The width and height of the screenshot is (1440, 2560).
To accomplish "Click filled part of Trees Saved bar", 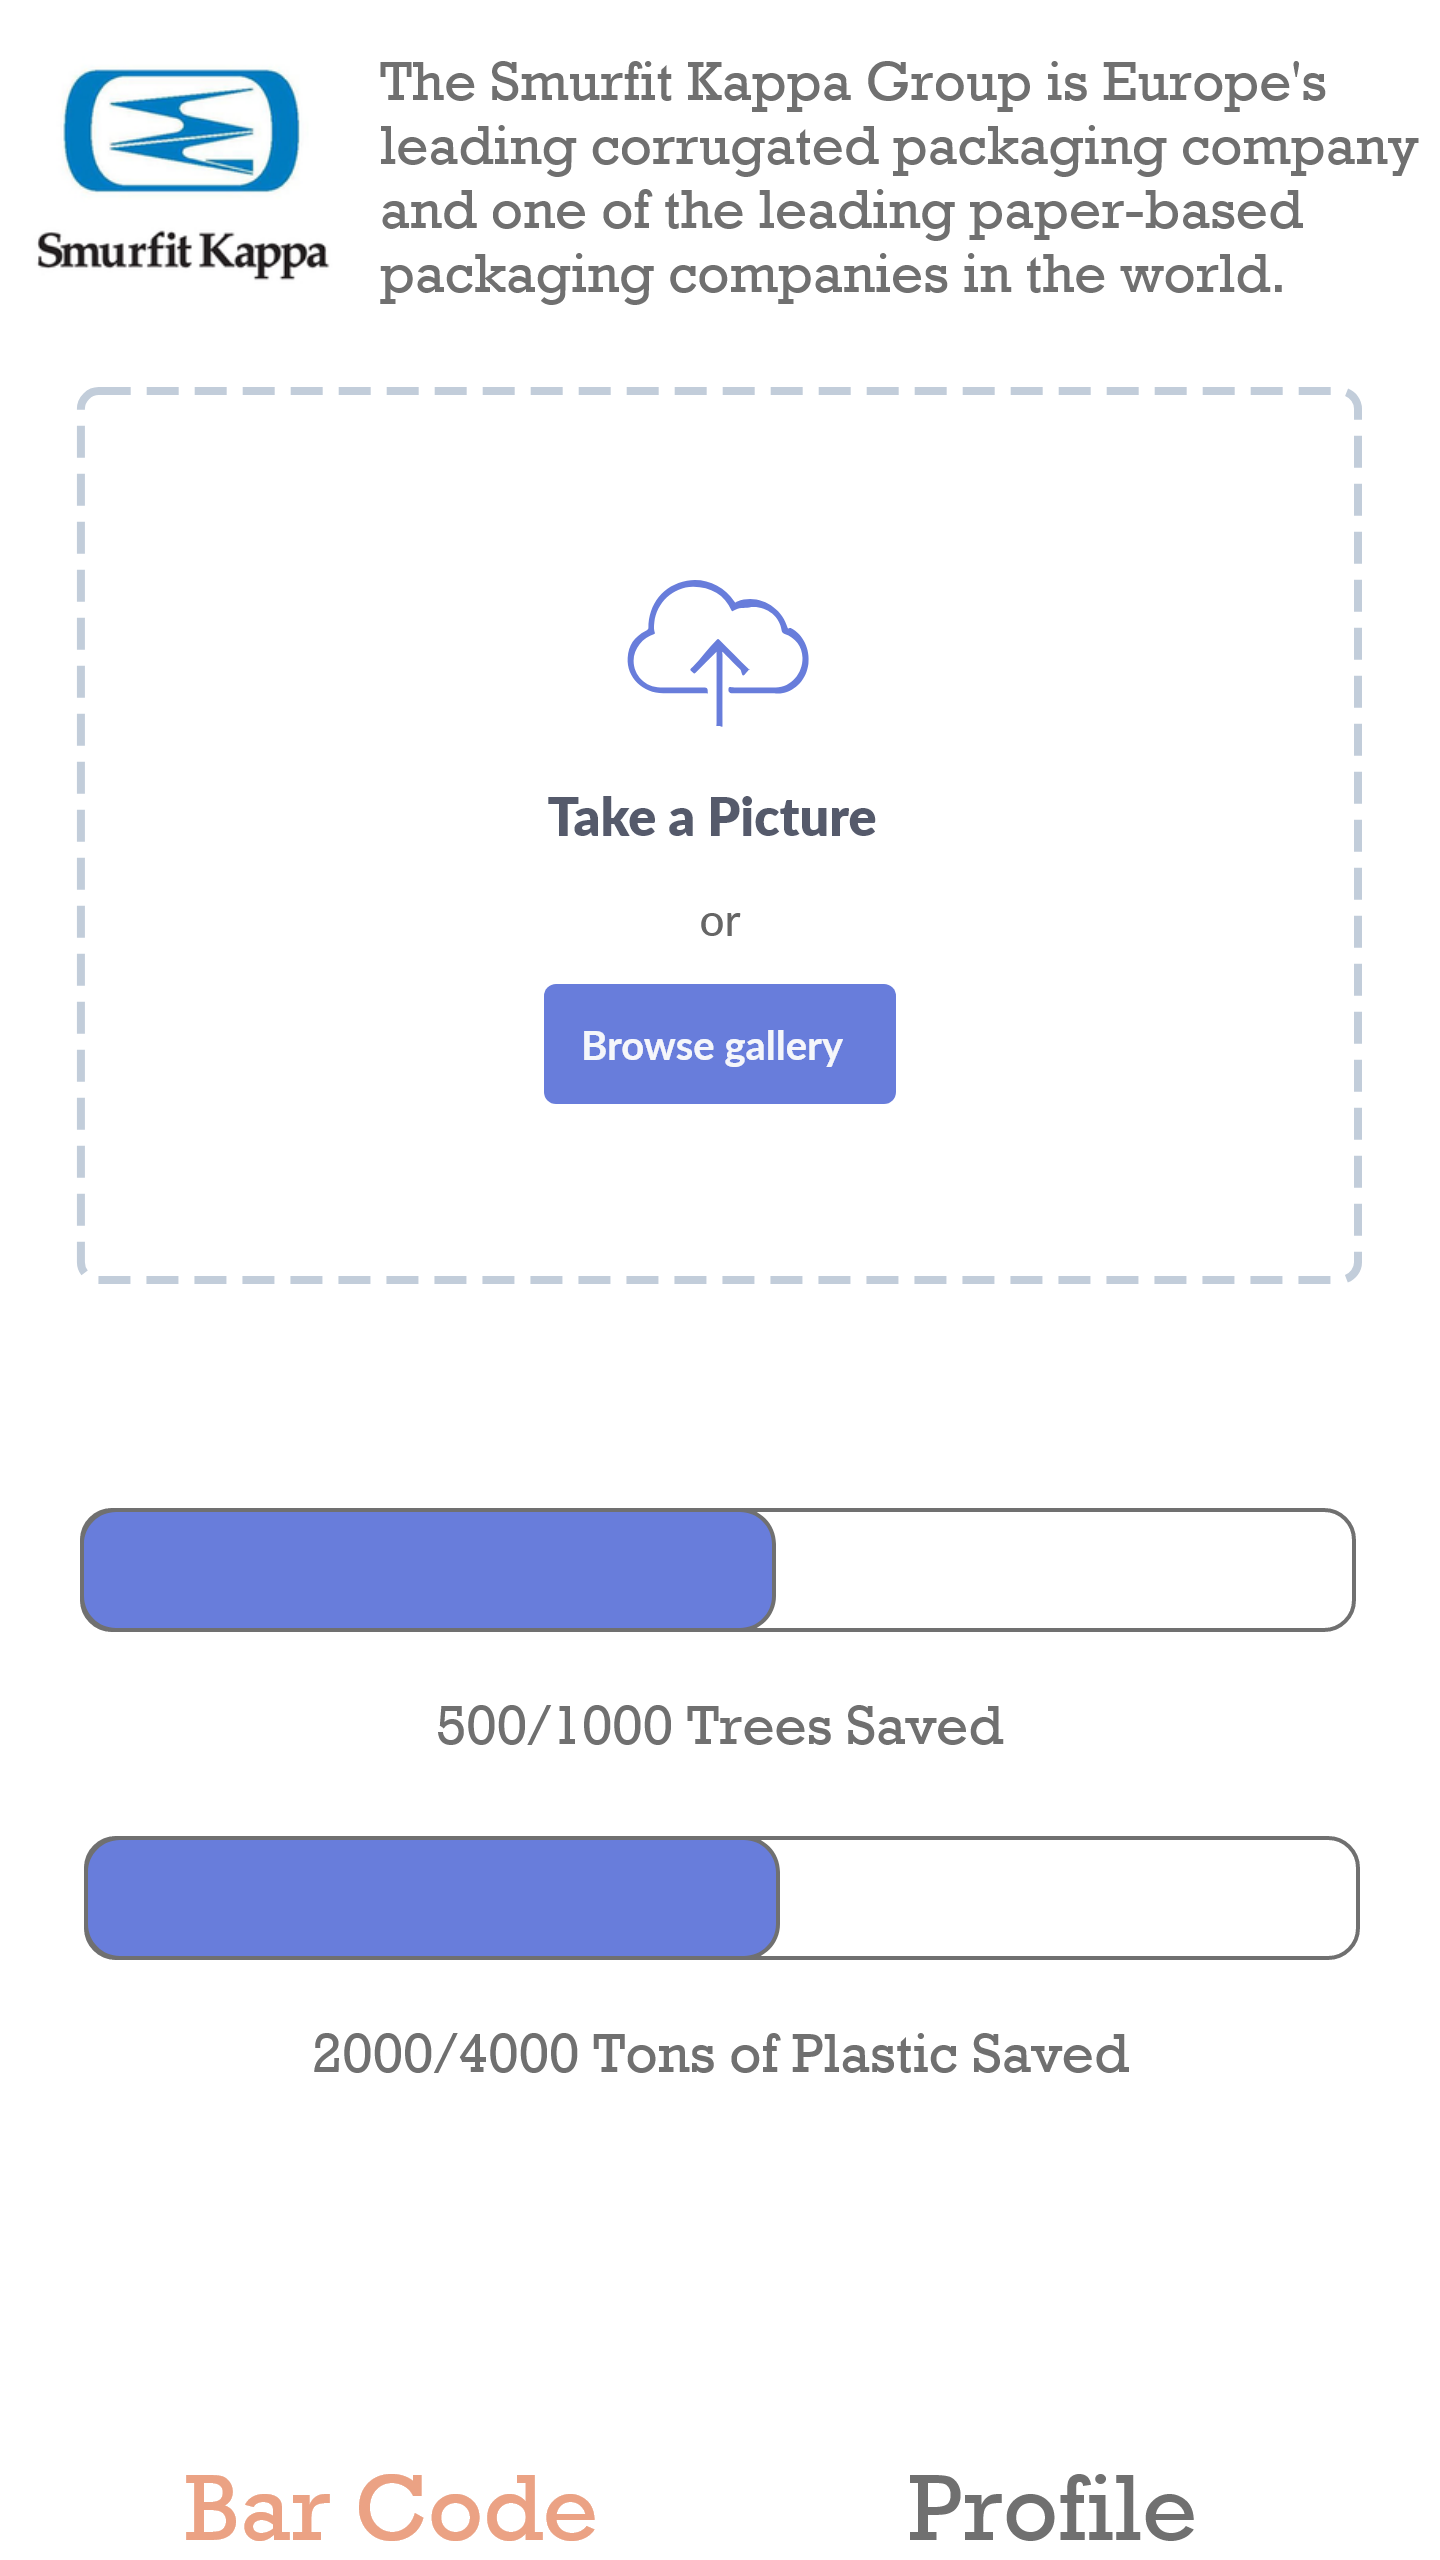I will click(x=428, y=1570).
